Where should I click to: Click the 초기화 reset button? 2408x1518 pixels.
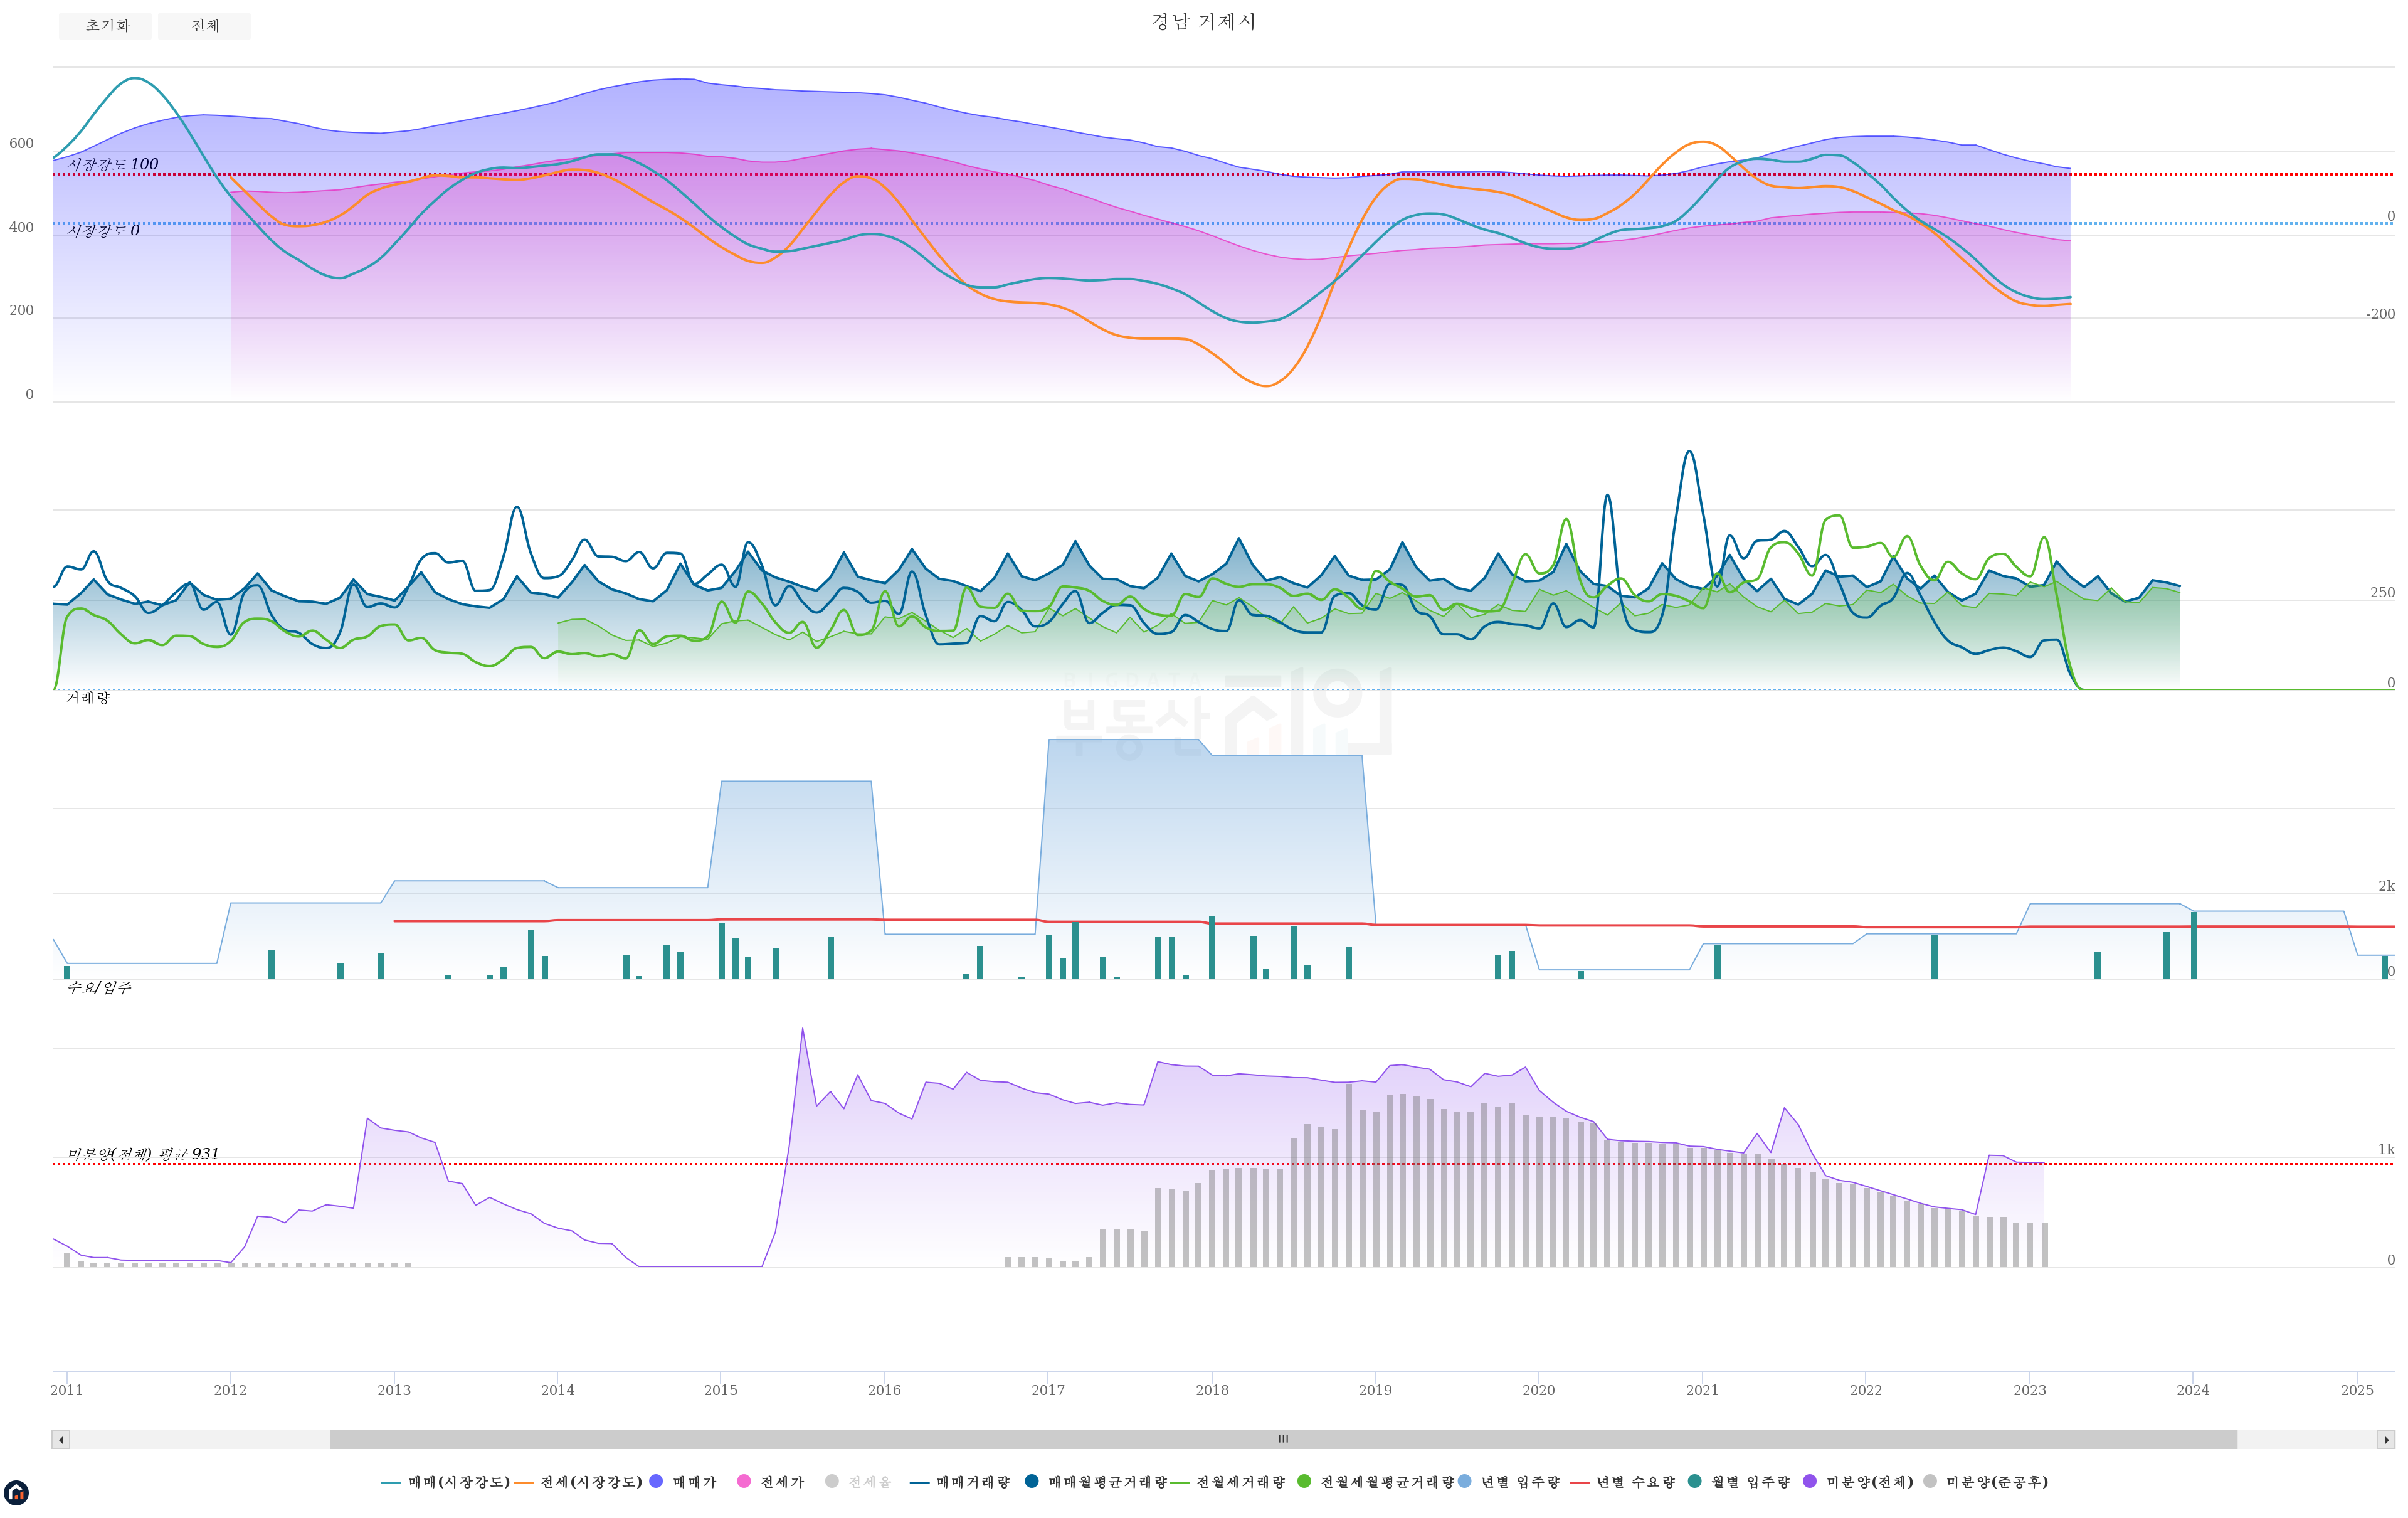[105, 26]
